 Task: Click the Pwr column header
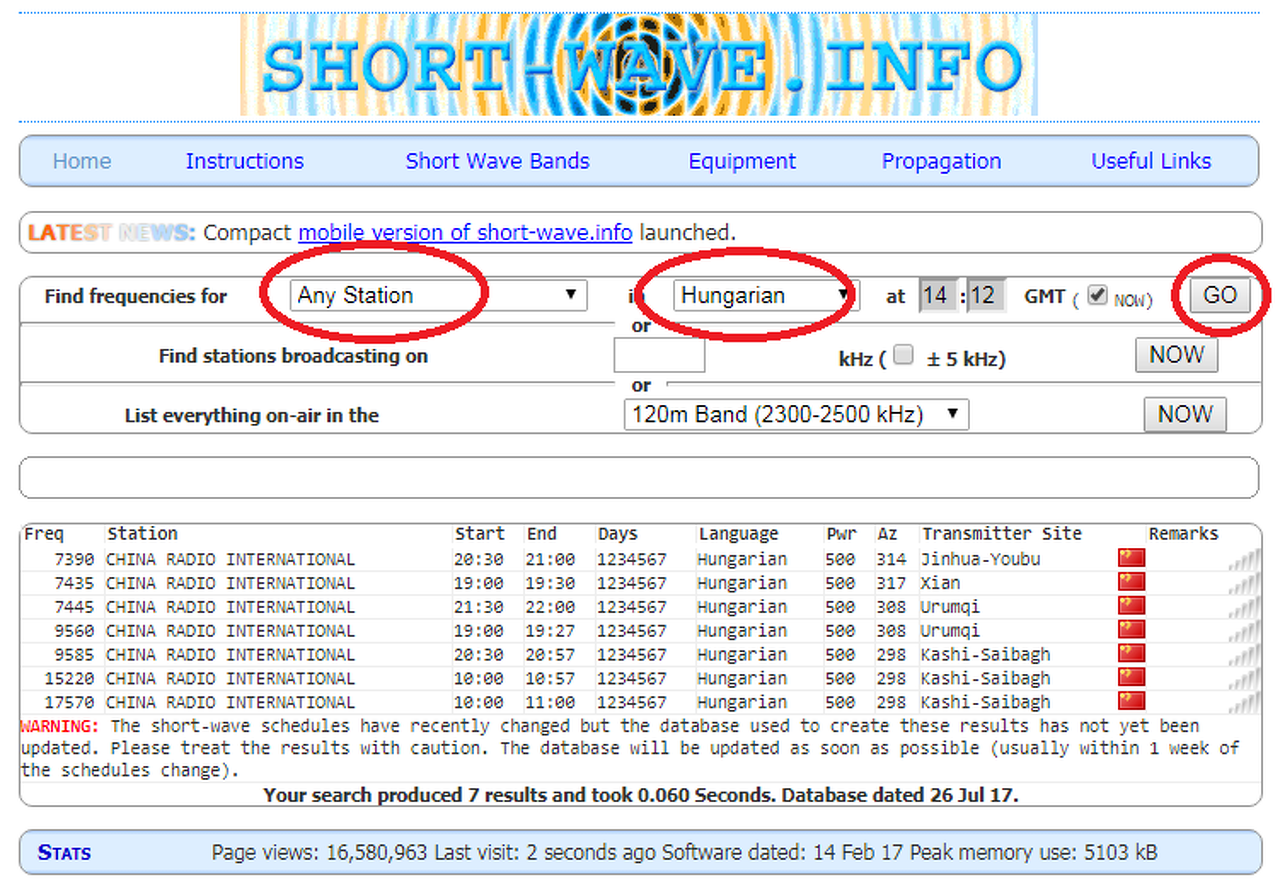[x=841, y=534]
